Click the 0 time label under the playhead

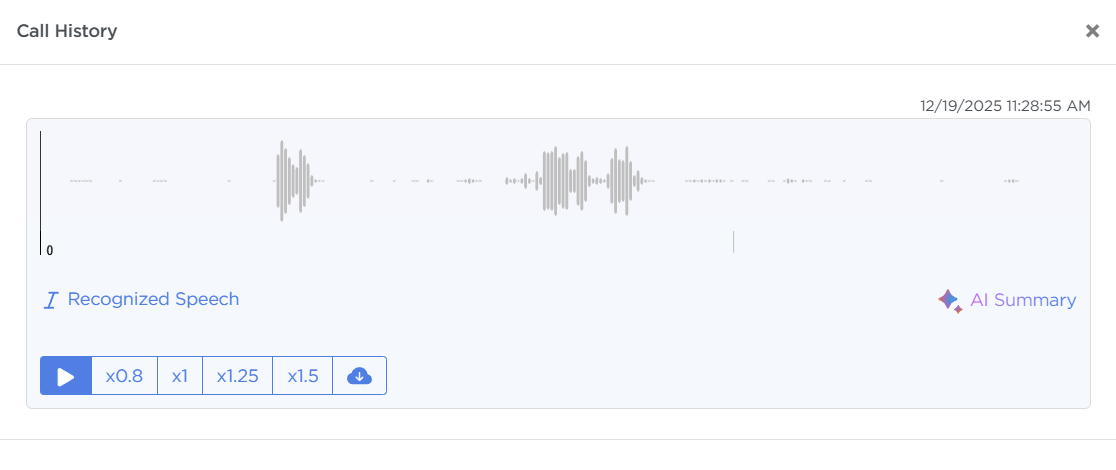coord(50,251)
